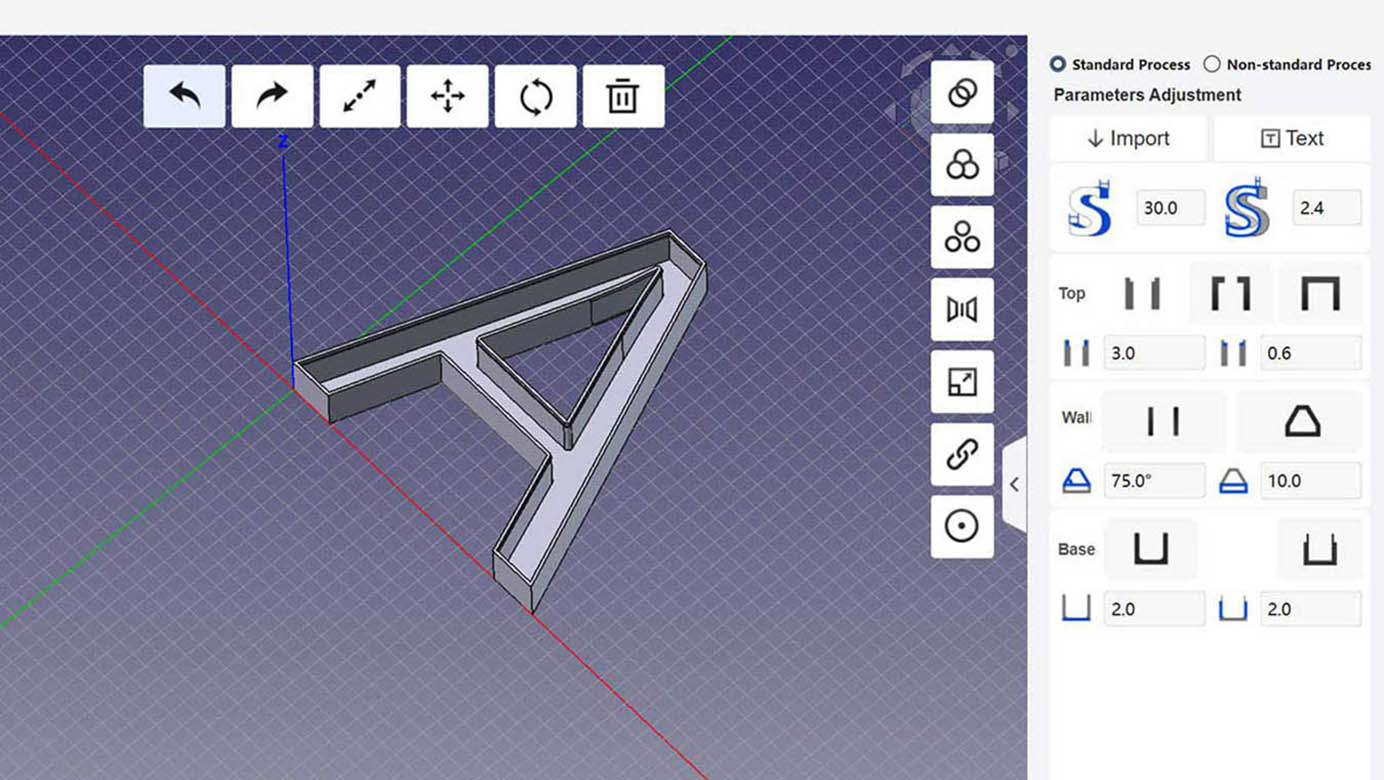Click the mirror flip icon
This screenshot has width=1384, height=780.
(962, 310)
